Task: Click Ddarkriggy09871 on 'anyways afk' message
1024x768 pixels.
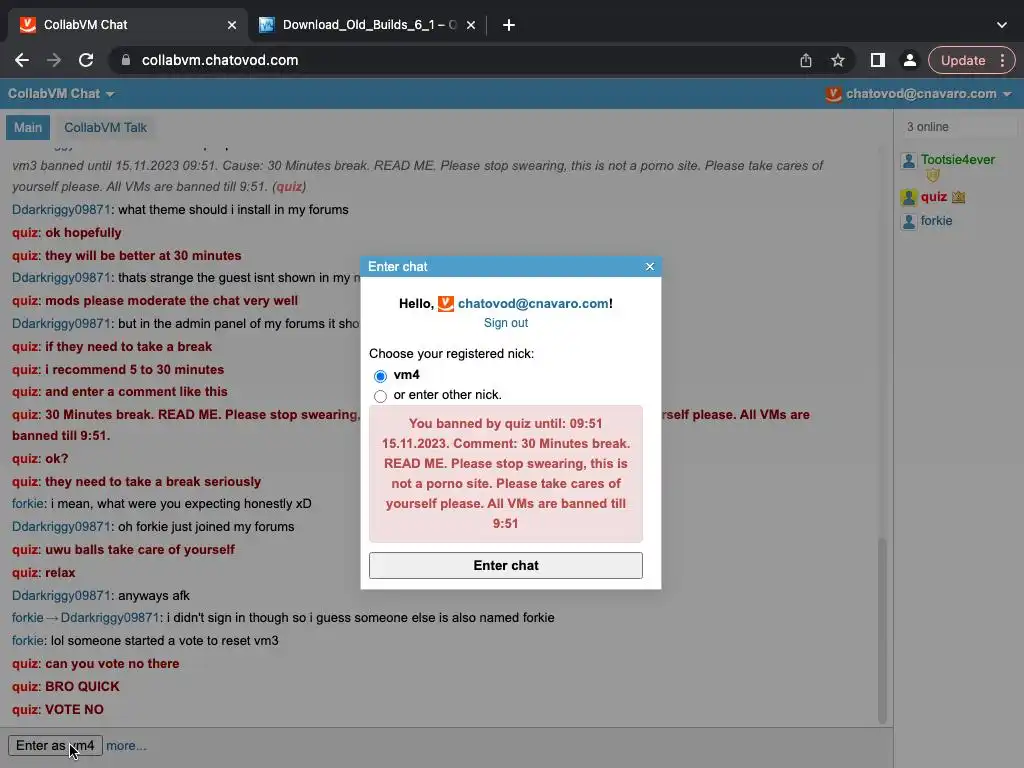Action: click(x=61, y=596)
